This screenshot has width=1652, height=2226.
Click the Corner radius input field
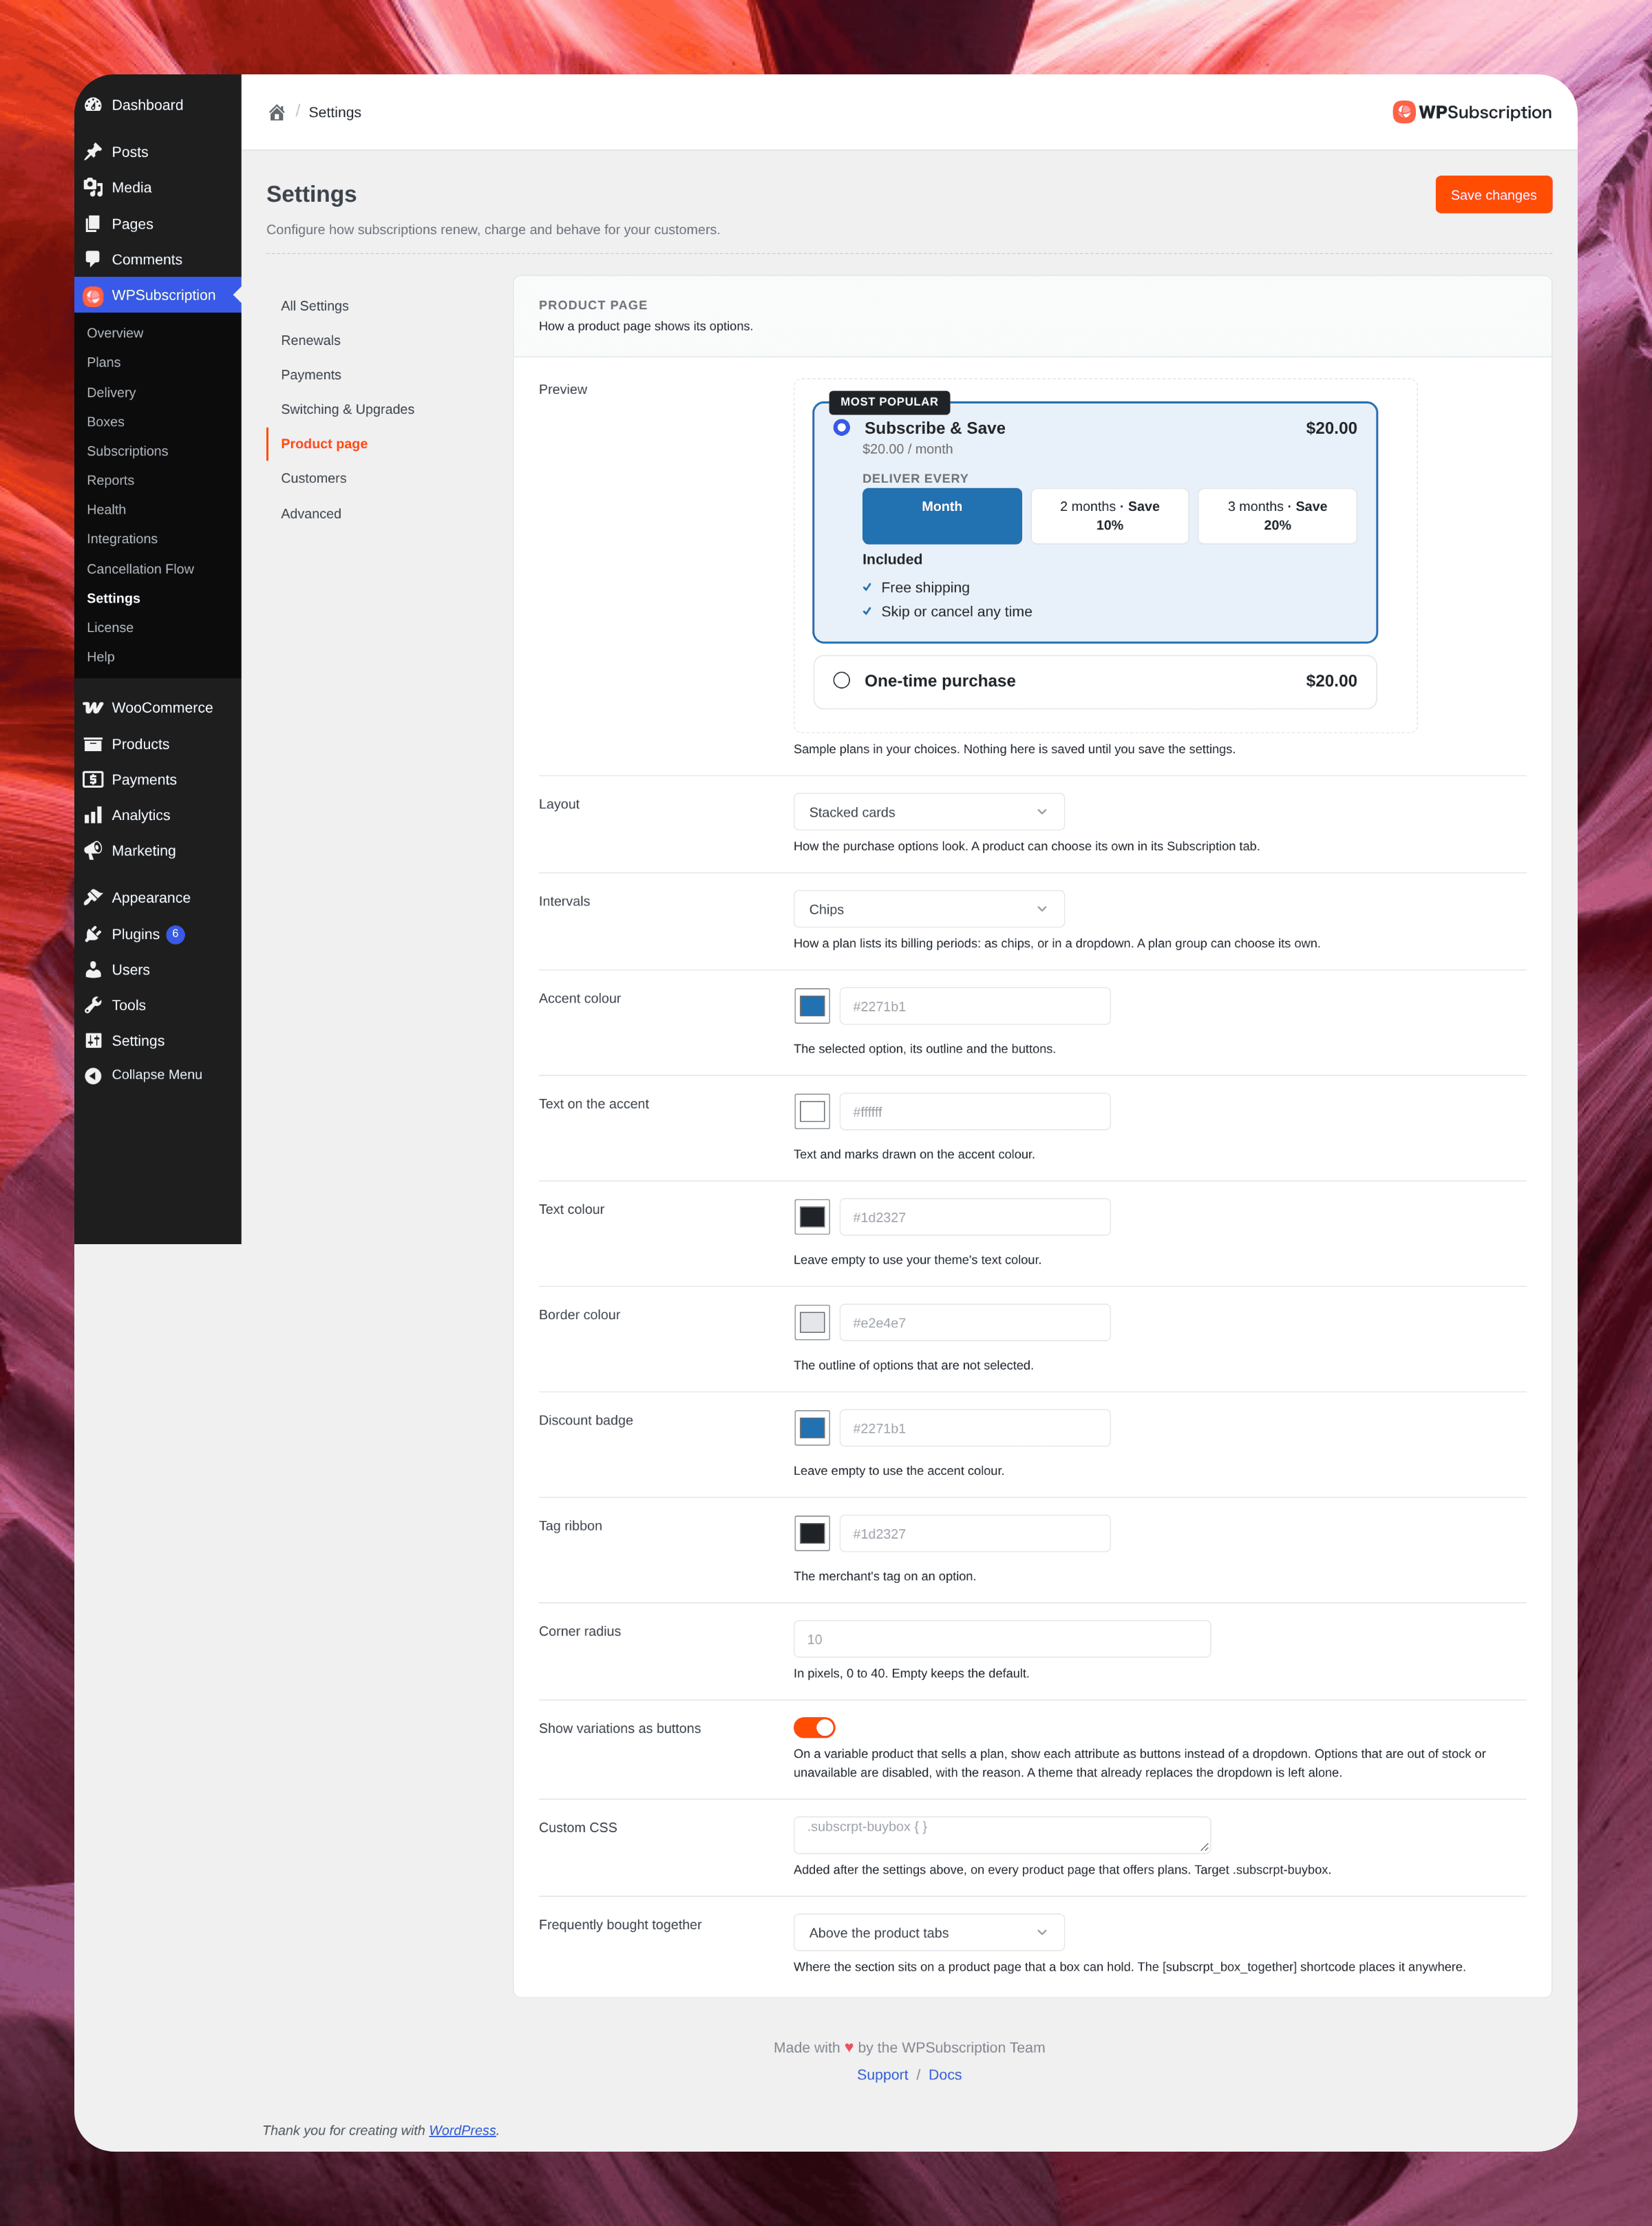click(x=1002, y=1639)
